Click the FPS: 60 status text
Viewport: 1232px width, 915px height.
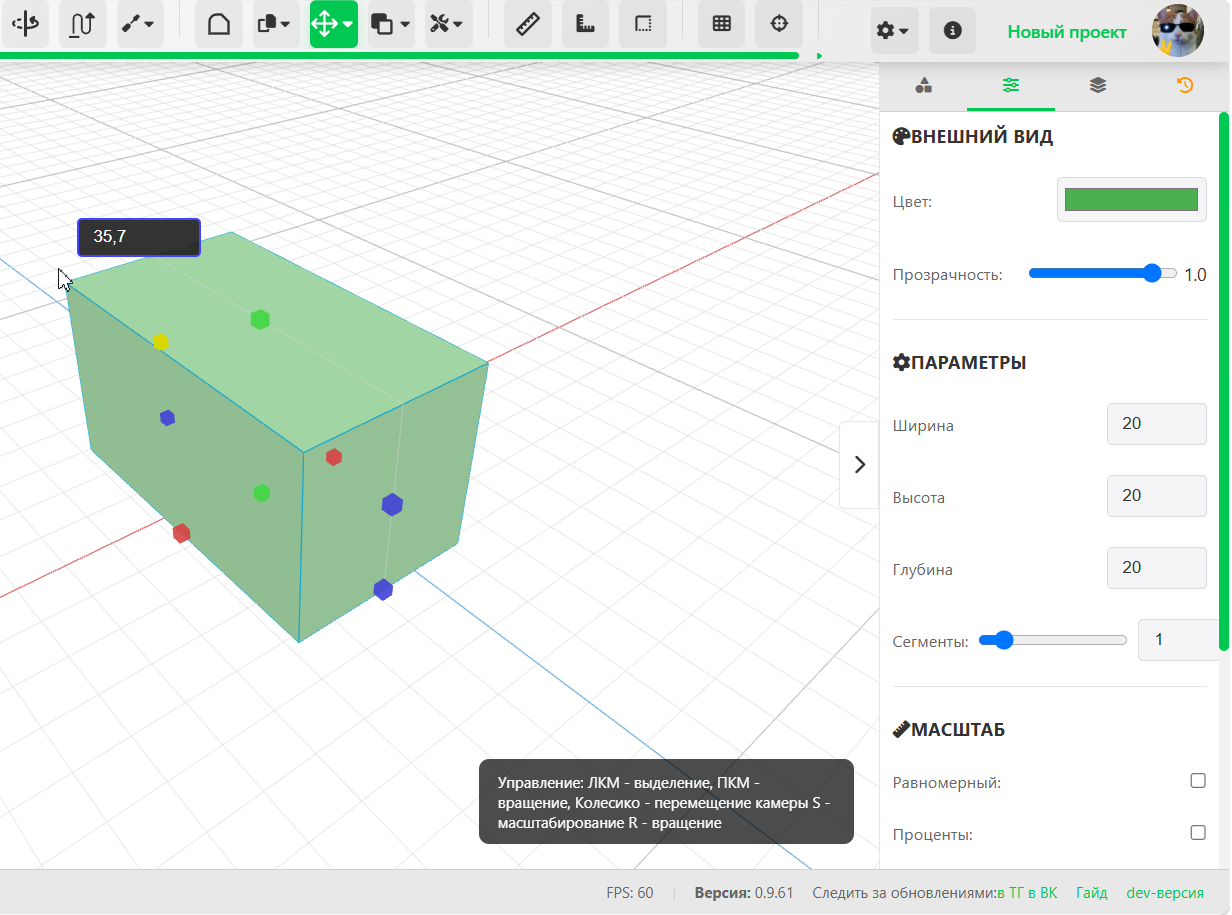[x=630, y=893]
